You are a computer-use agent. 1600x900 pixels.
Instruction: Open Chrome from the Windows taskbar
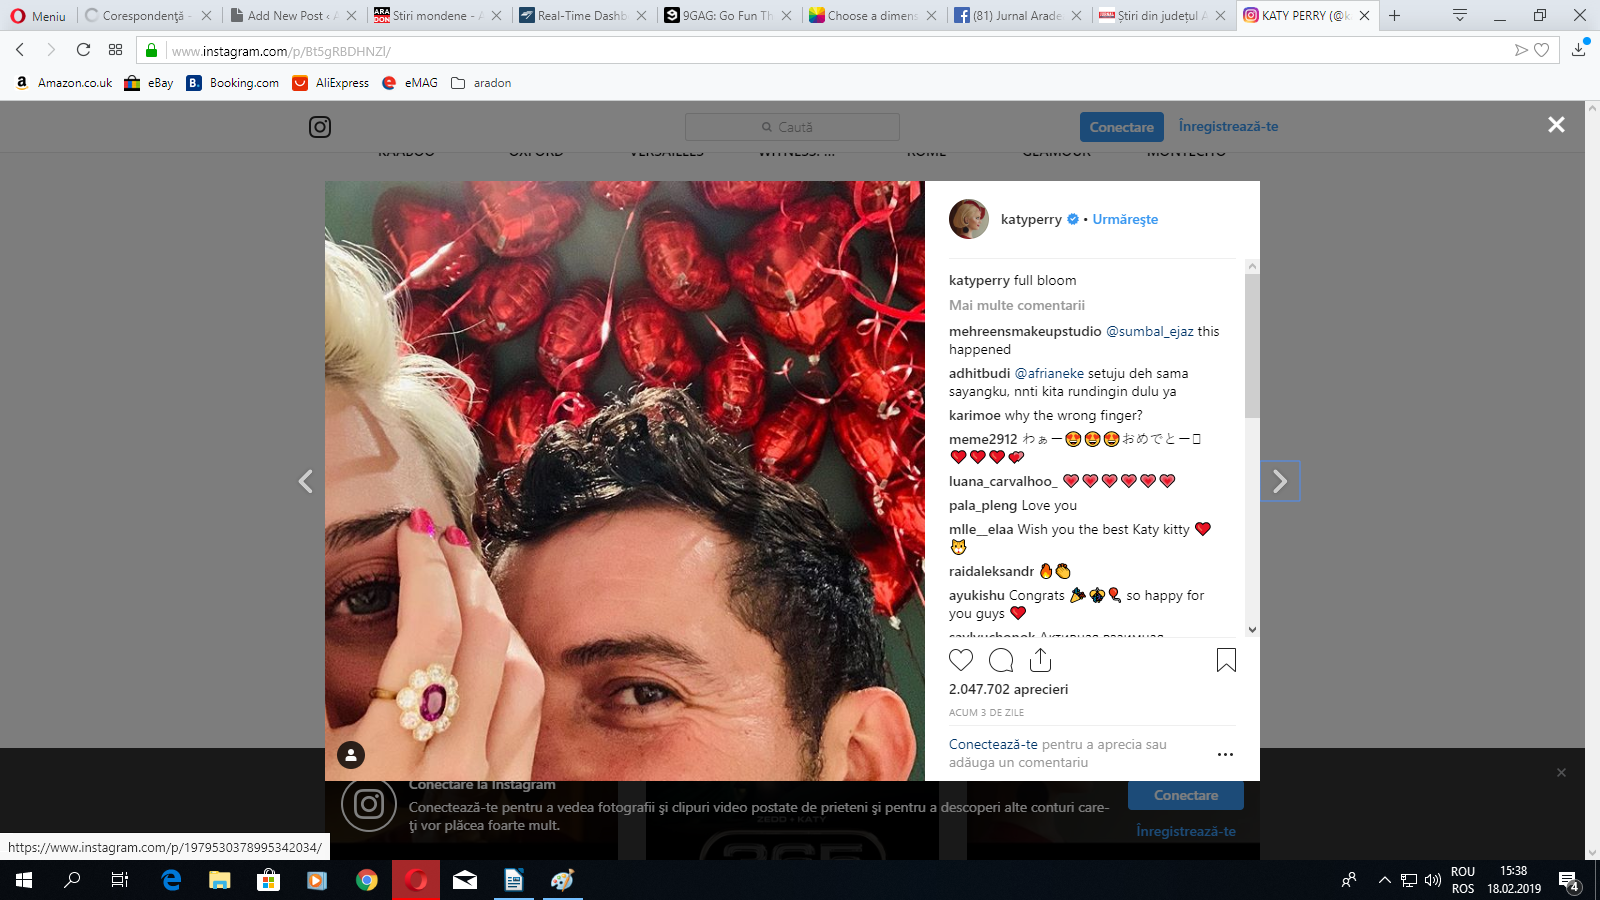(367, 880)
